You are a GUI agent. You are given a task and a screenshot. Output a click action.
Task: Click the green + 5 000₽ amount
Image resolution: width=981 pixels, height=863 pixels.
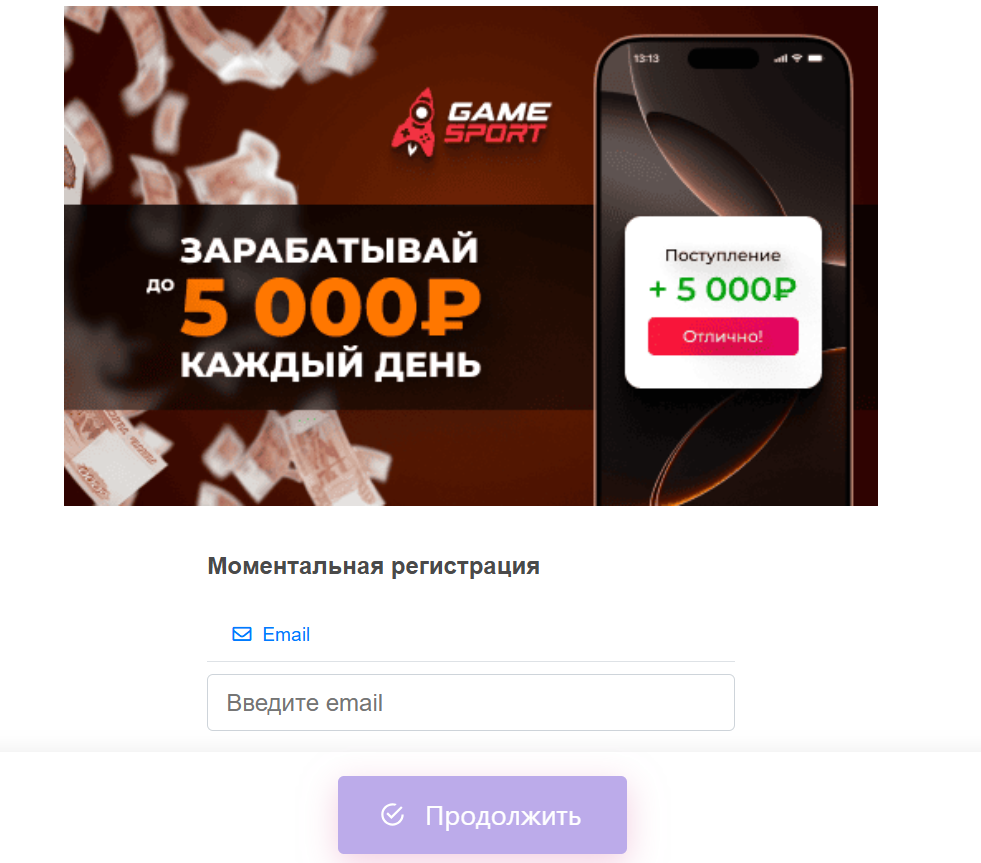click(723, 289)
